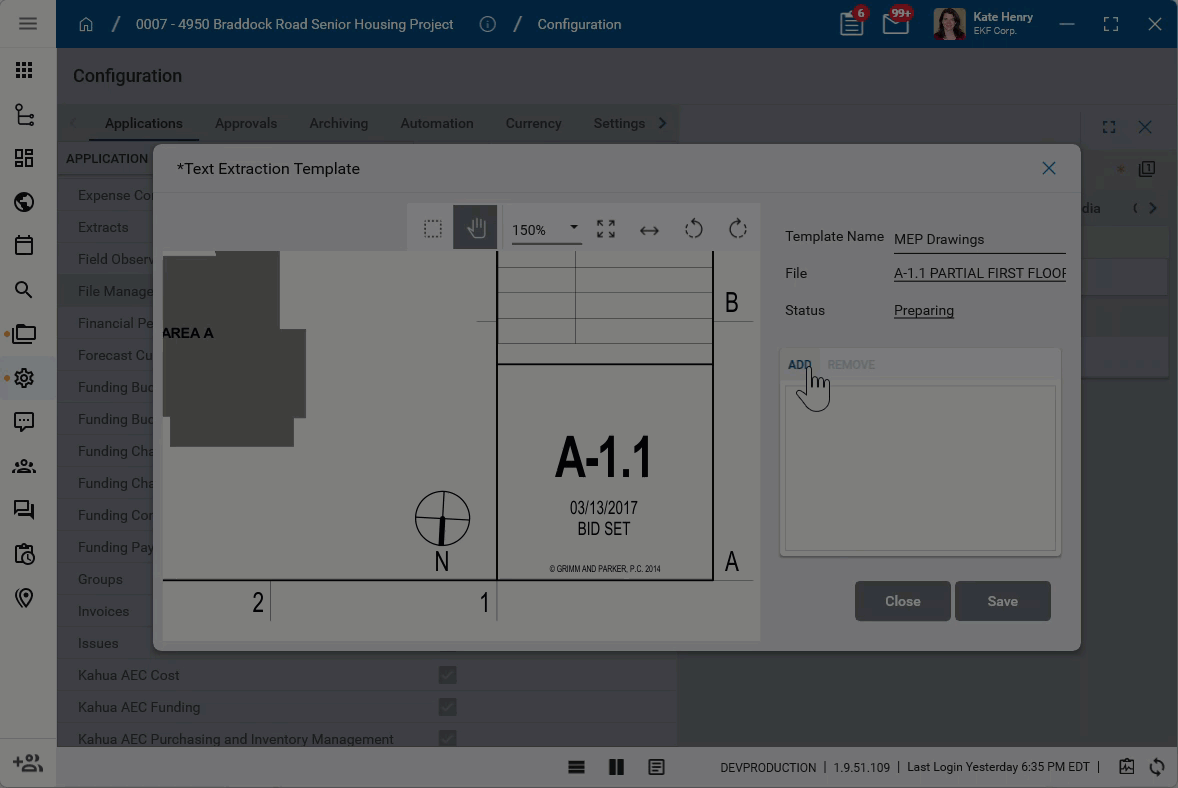Switch to the Approvals tab
The width and height of the screenshot is (1178, 788).
tap(246, 123)
